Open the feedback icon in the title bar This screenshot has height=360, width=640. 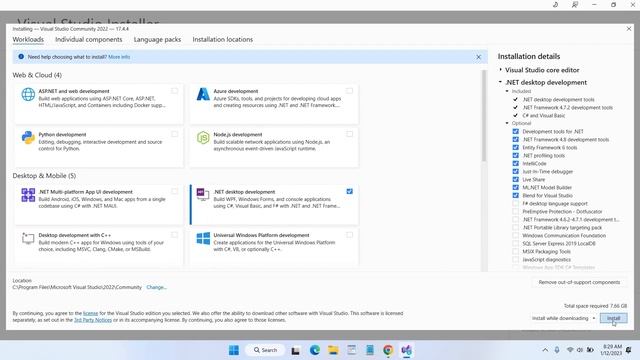point(575,5)
